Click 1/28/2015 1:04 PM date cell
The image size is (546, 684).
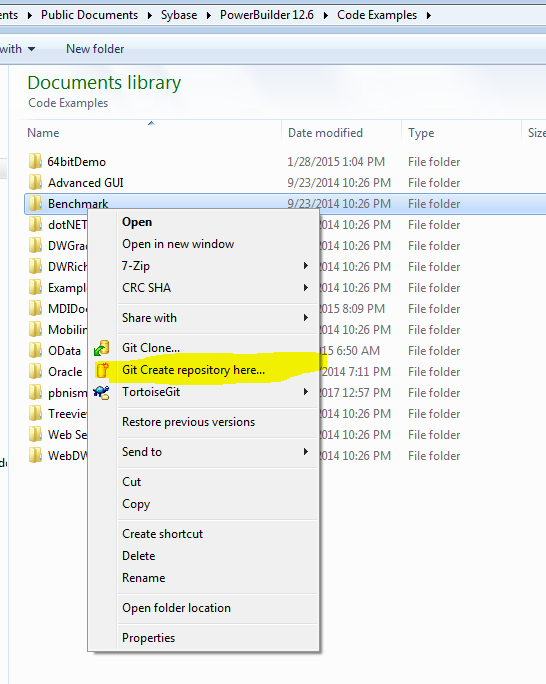click(x=336, y=162)
